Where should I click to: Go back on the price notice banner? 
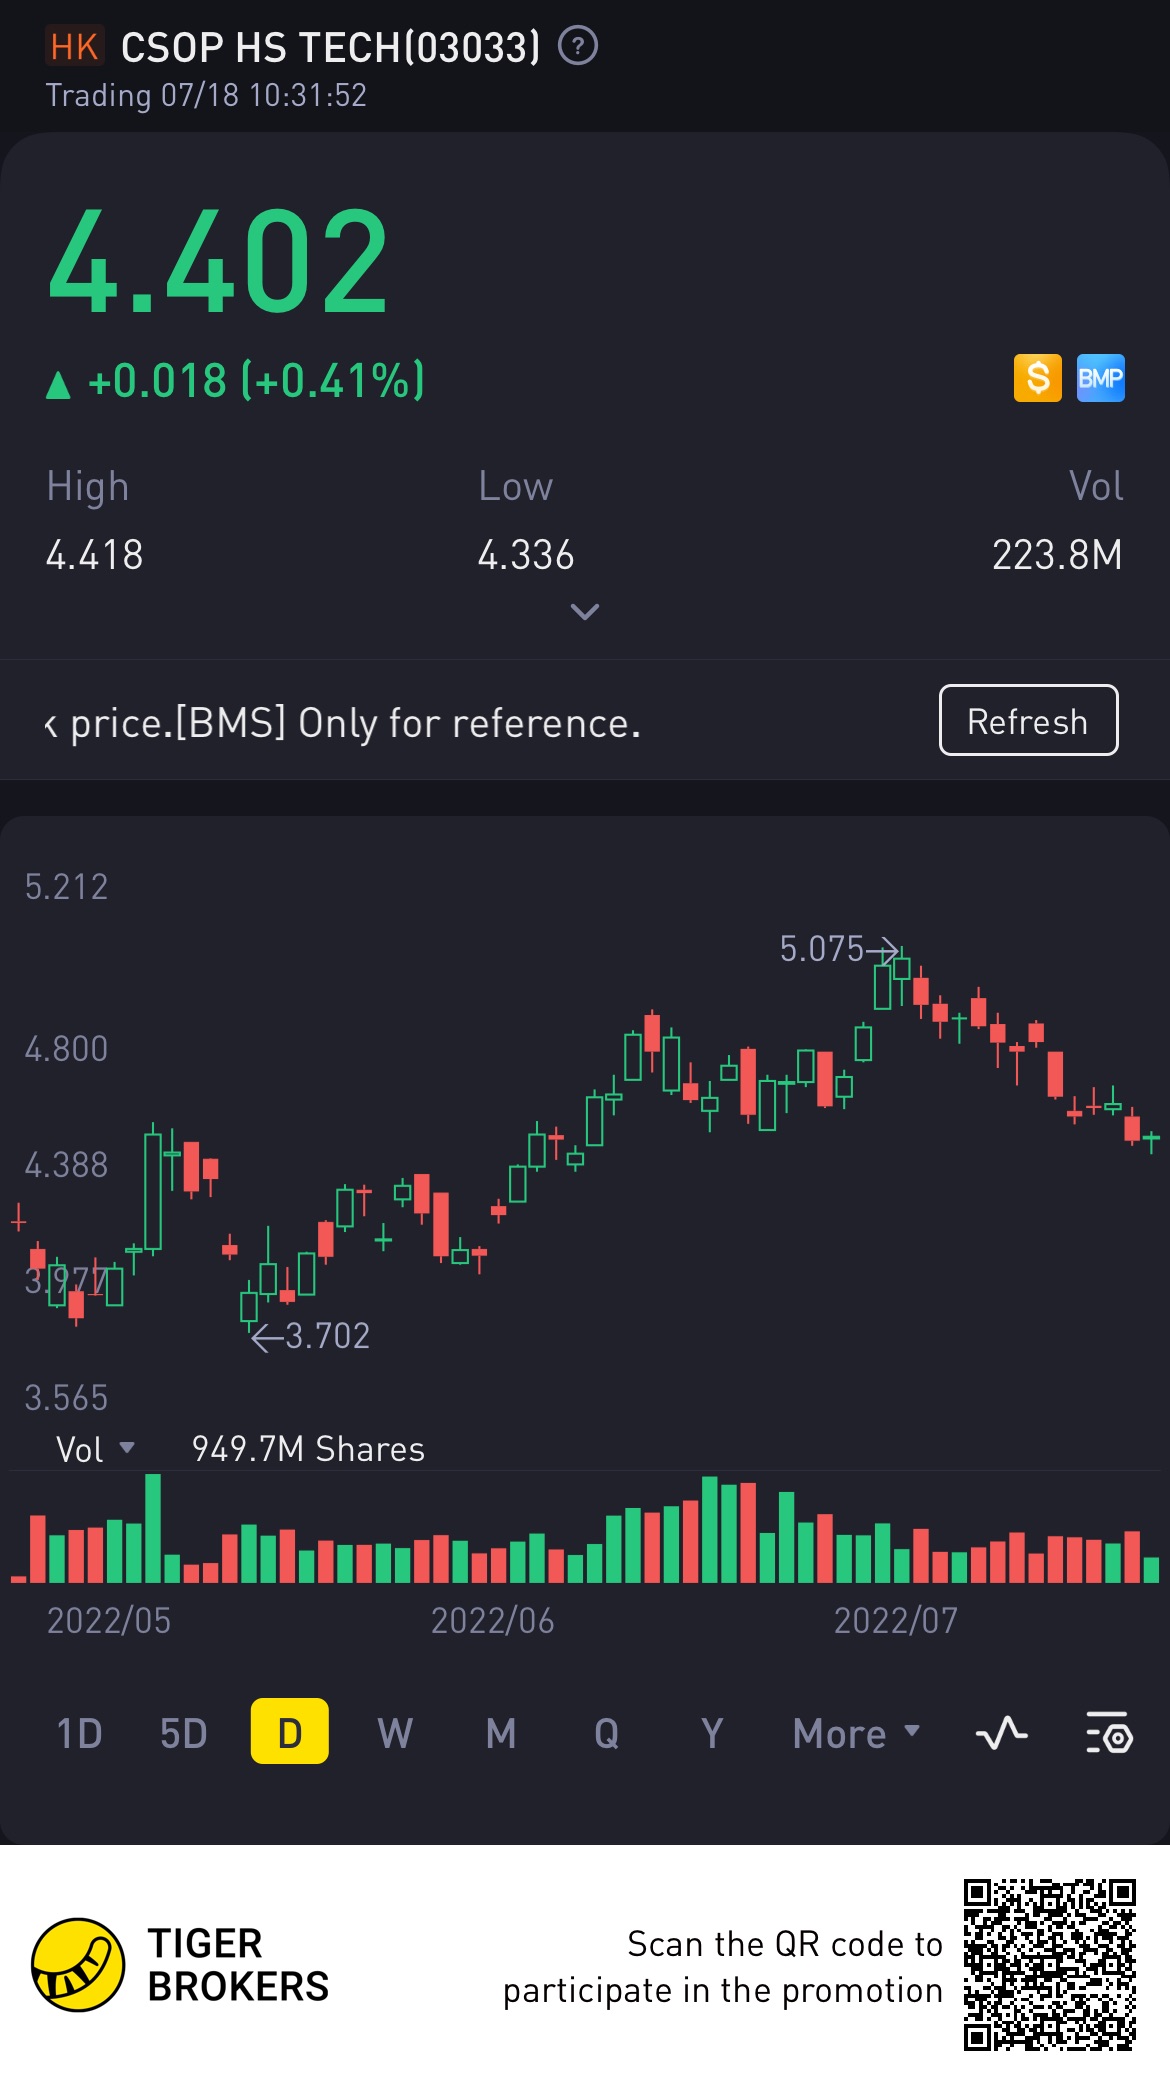click(x=51, y=724)
